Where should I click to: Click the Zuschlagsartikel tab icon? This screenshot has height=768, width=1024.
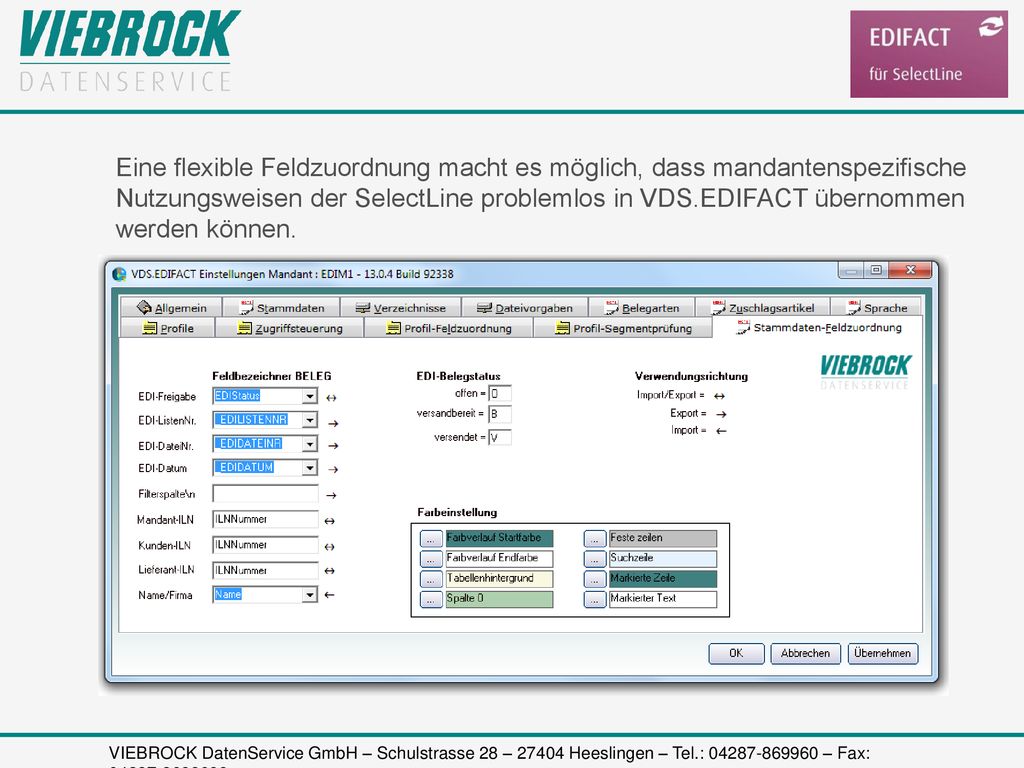pyautogui.click(x=718, y=307)
